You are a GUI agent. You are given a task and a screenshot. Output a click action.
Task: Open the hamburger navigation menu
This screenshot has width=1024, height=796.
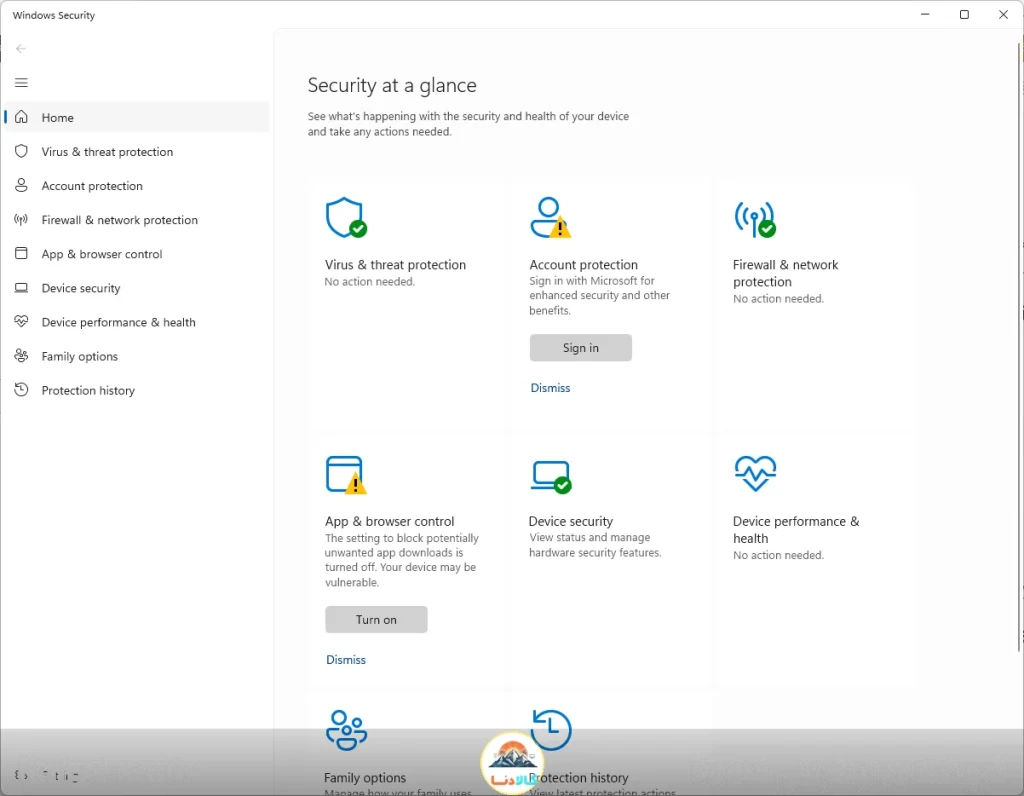[x=21, y=82]
